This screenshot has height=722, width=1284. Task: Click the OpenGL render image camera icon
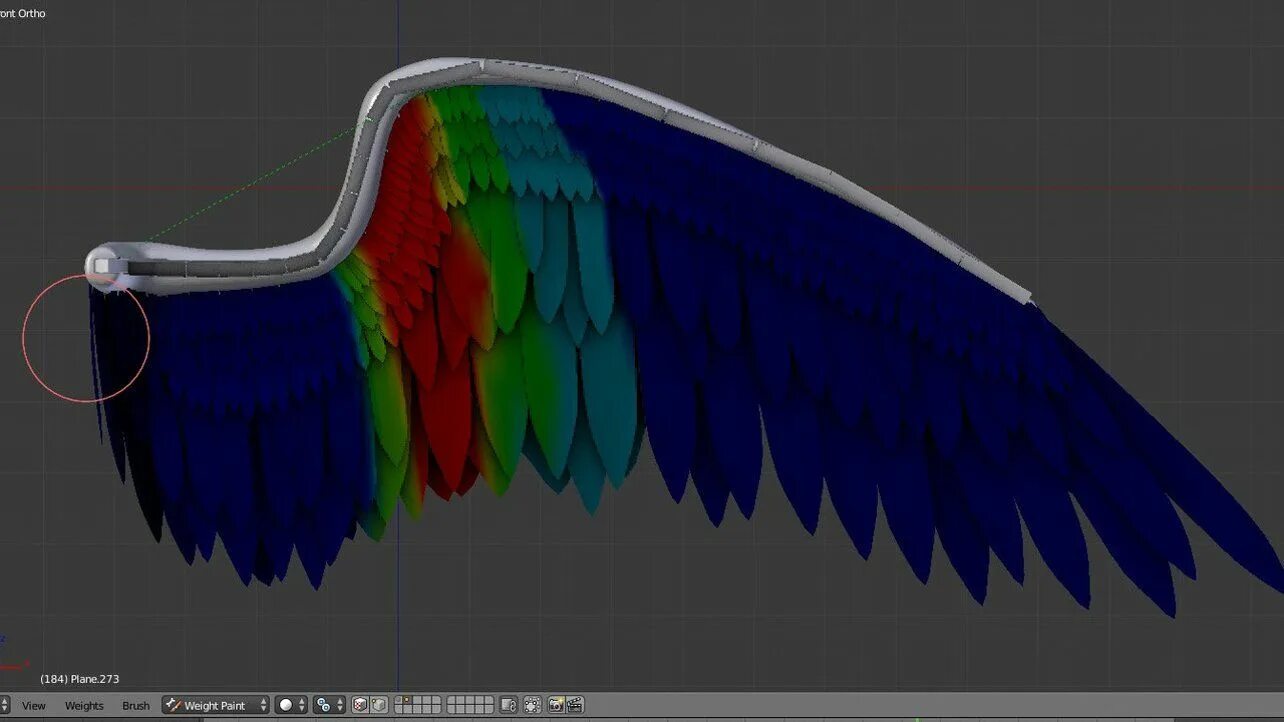(557, 705)
